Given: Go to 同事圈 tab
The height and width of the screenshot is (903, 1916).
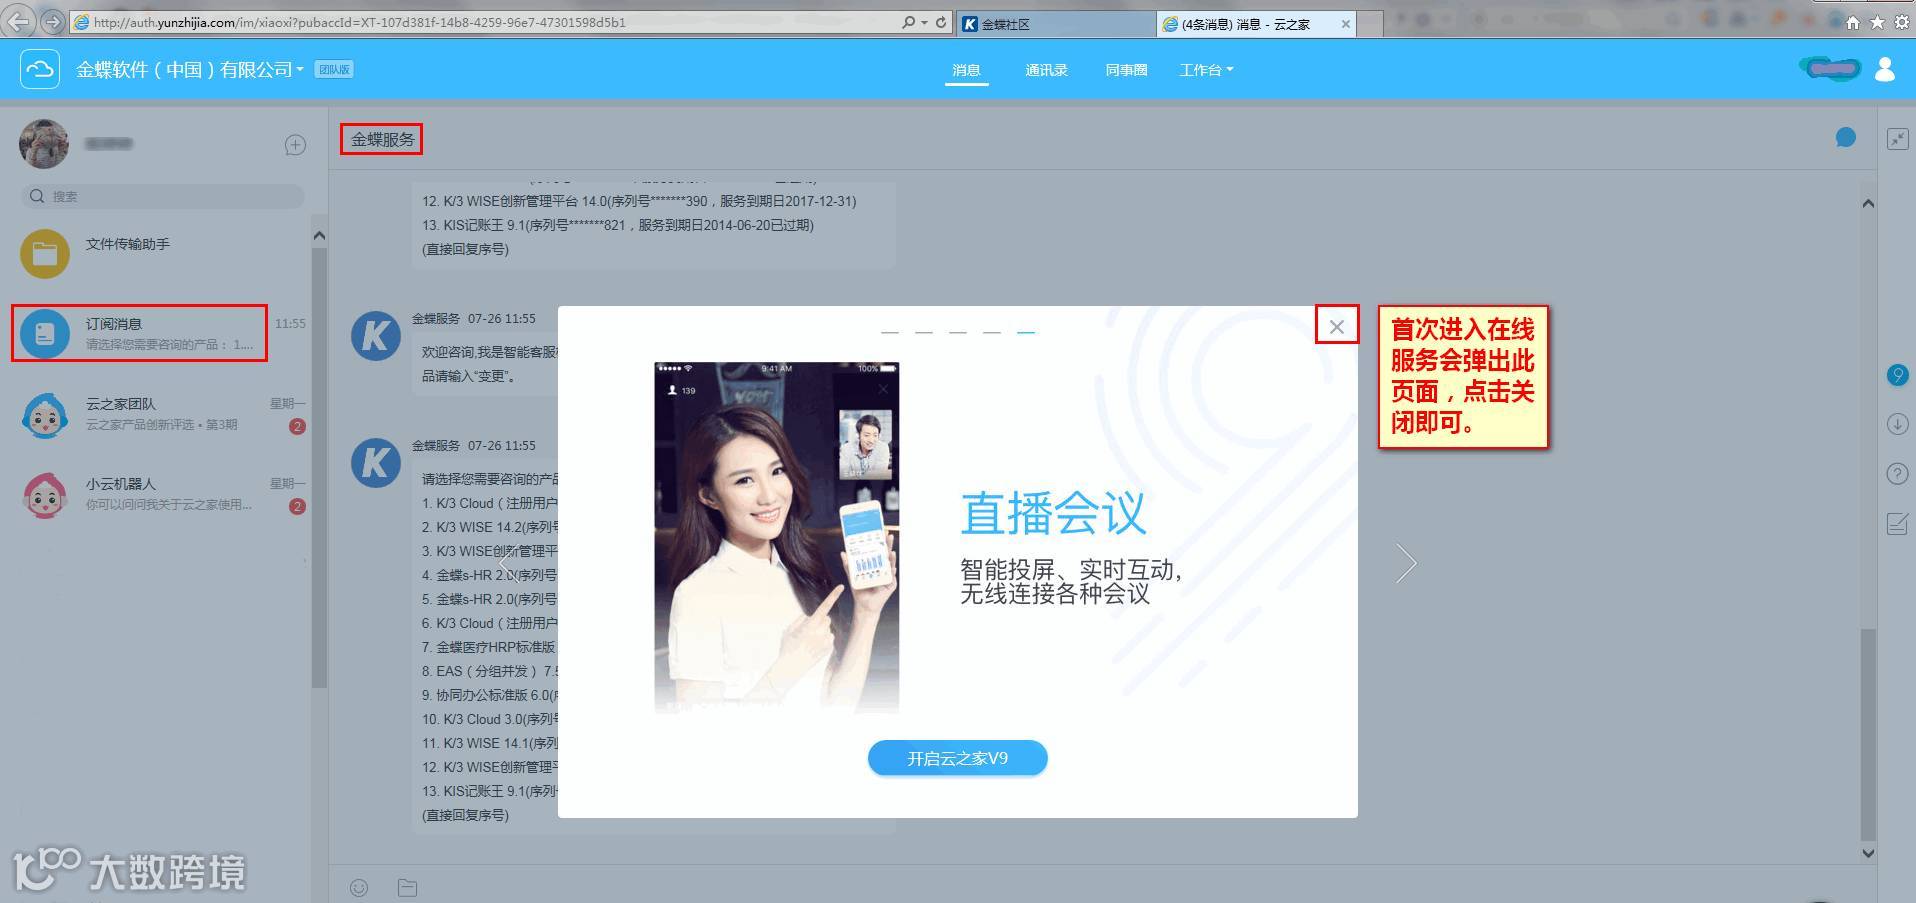Looking at the screenshot, I should (1126, 70).
